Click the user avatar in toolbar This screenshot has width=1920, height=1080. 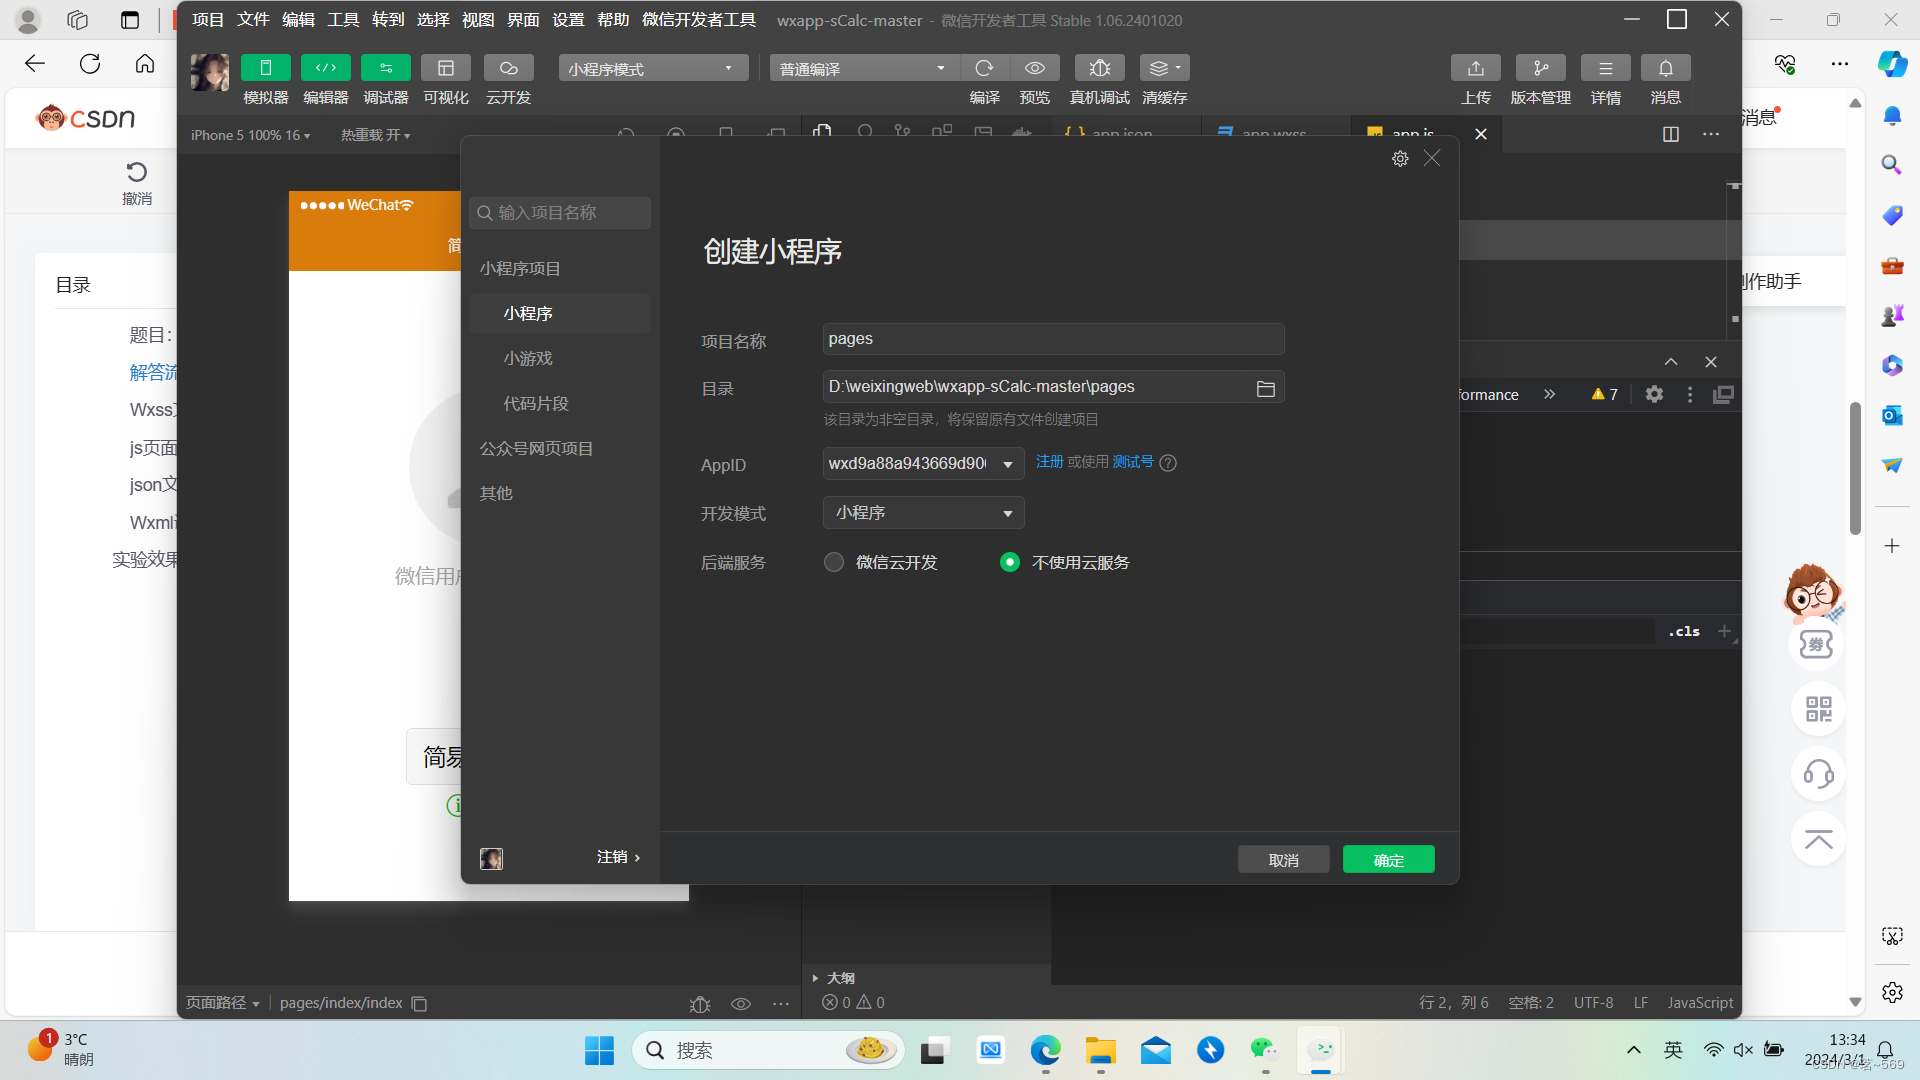pos(210,72)
